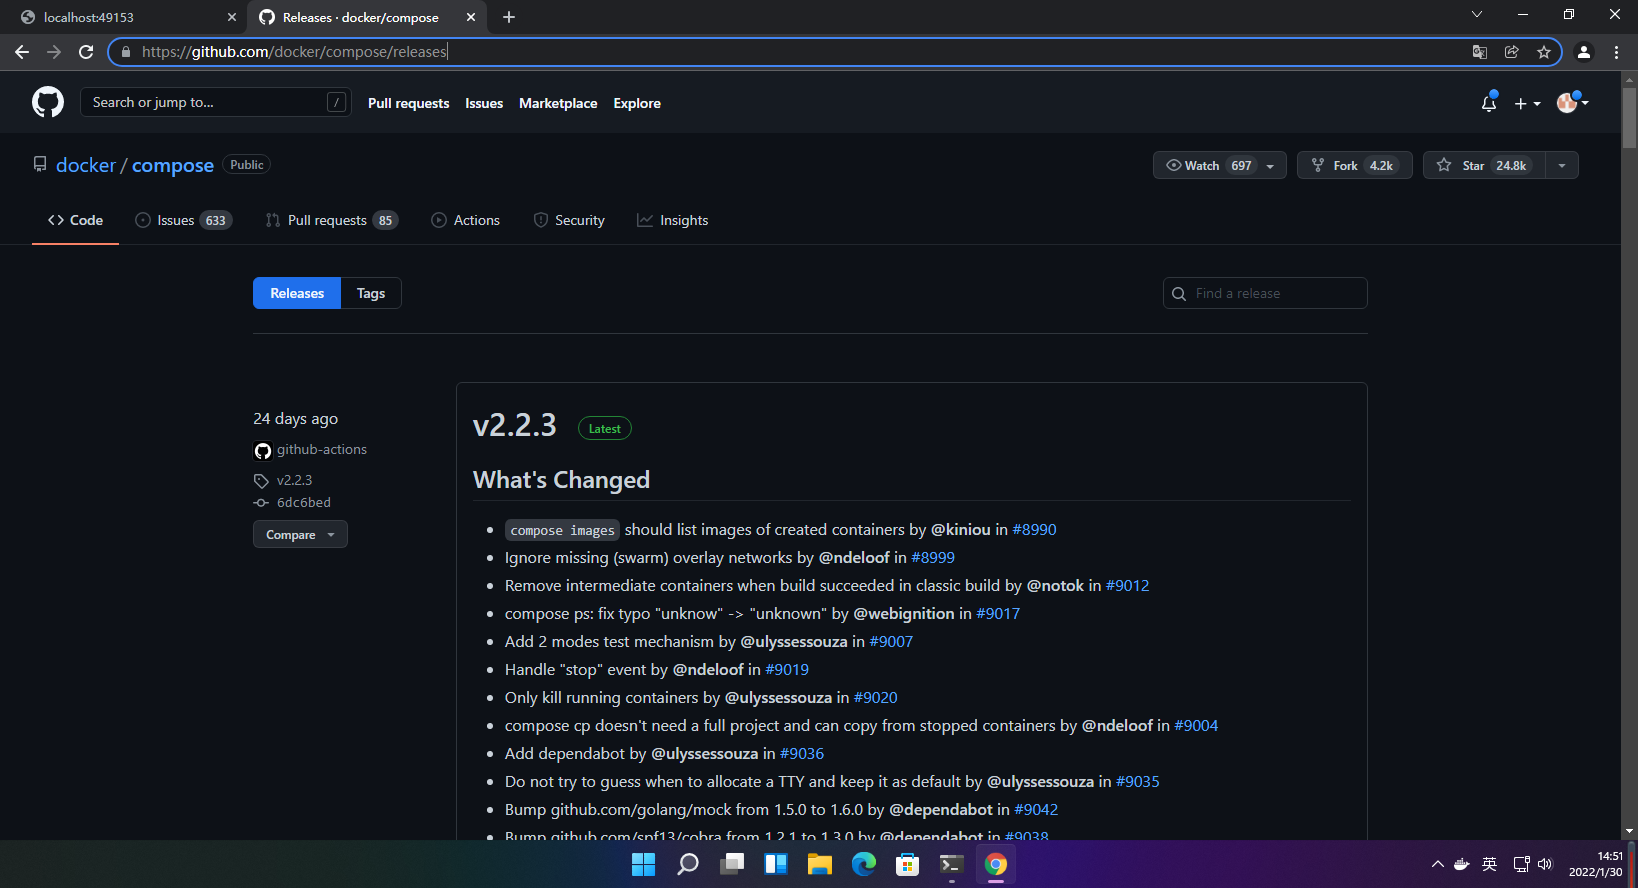The image size is (1638, 888).
Task: Open Explore in top nav
Action: click(637, 103)
